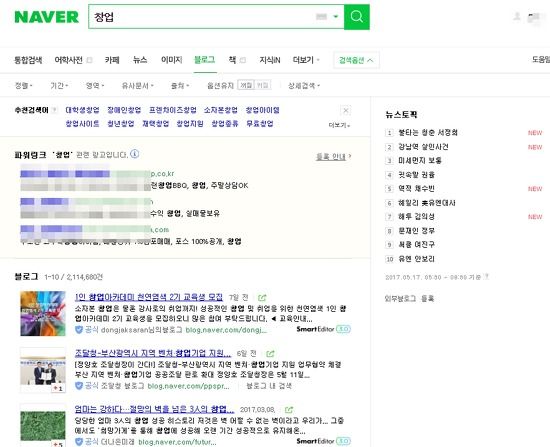Screen dimensions: 550x447
Task: Click the 추천검색어 help question icon
Action: (x=55, y=110)
